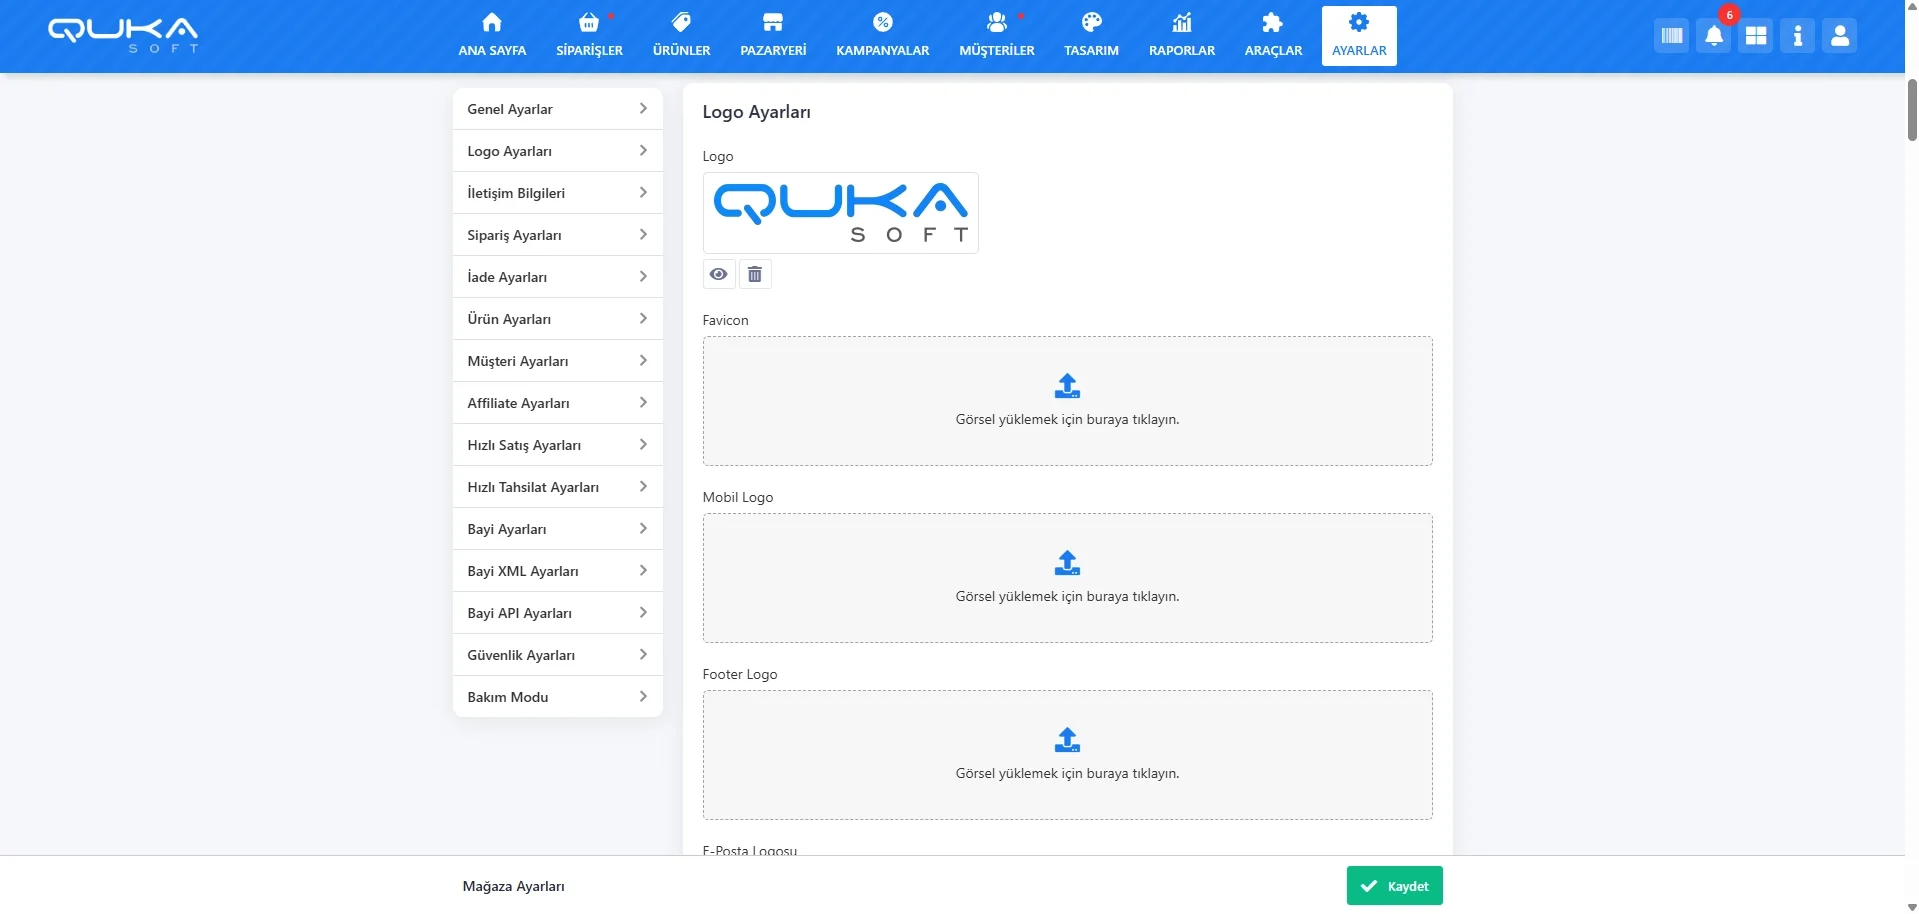Go to the Raporlar menu
Image resolution: width=1919 pixels, height=914 pixels.
coord(1181,36)
